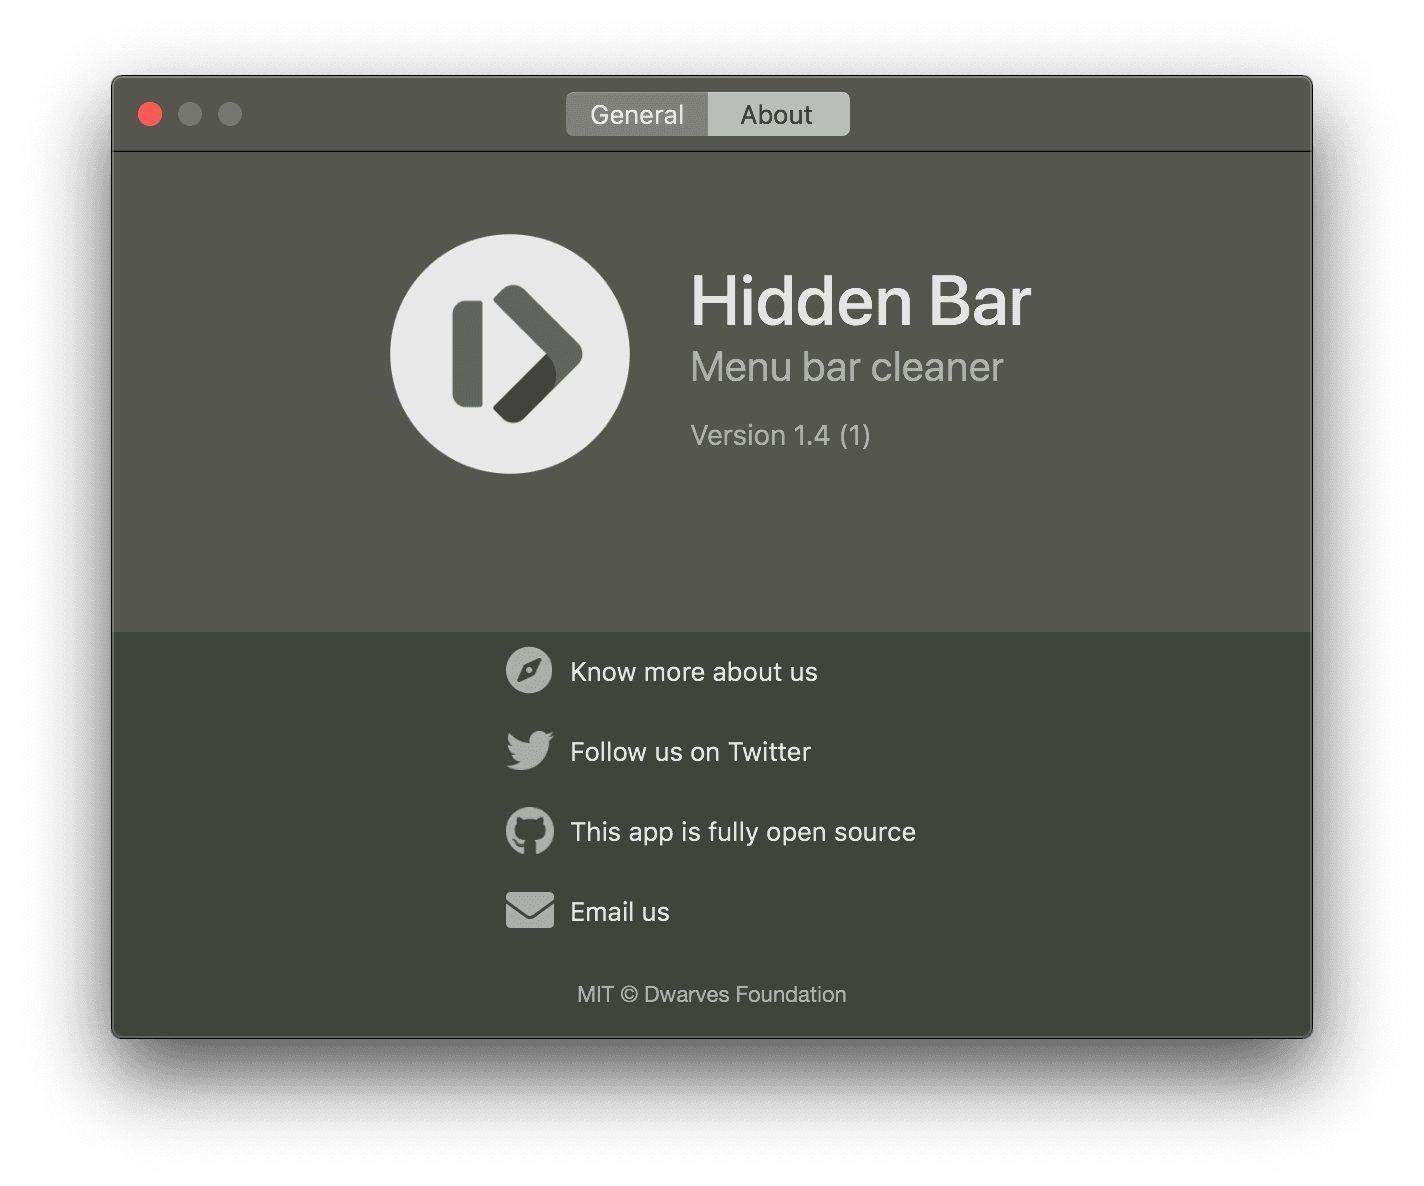Click the GitHub octocat icon
The width and height of the screenshot is (1424, 1186).
pyautogui.click(x=529, y=830)
